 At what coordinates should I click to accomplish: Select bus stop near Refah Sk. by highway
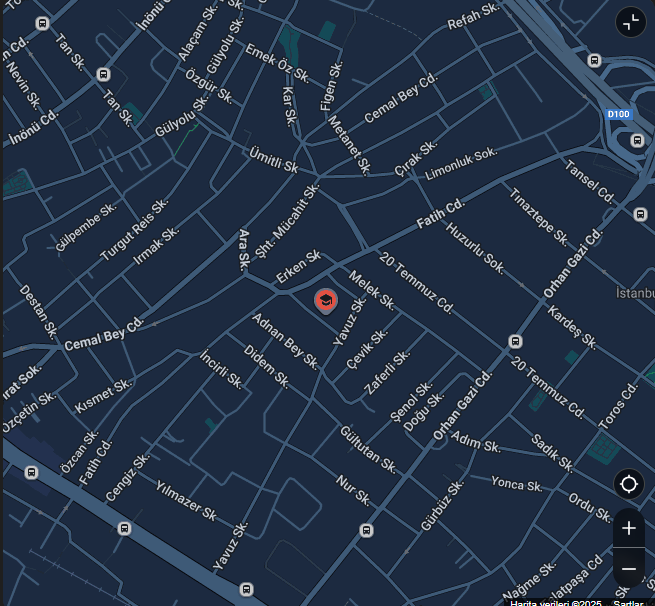[x=594, y=60]
